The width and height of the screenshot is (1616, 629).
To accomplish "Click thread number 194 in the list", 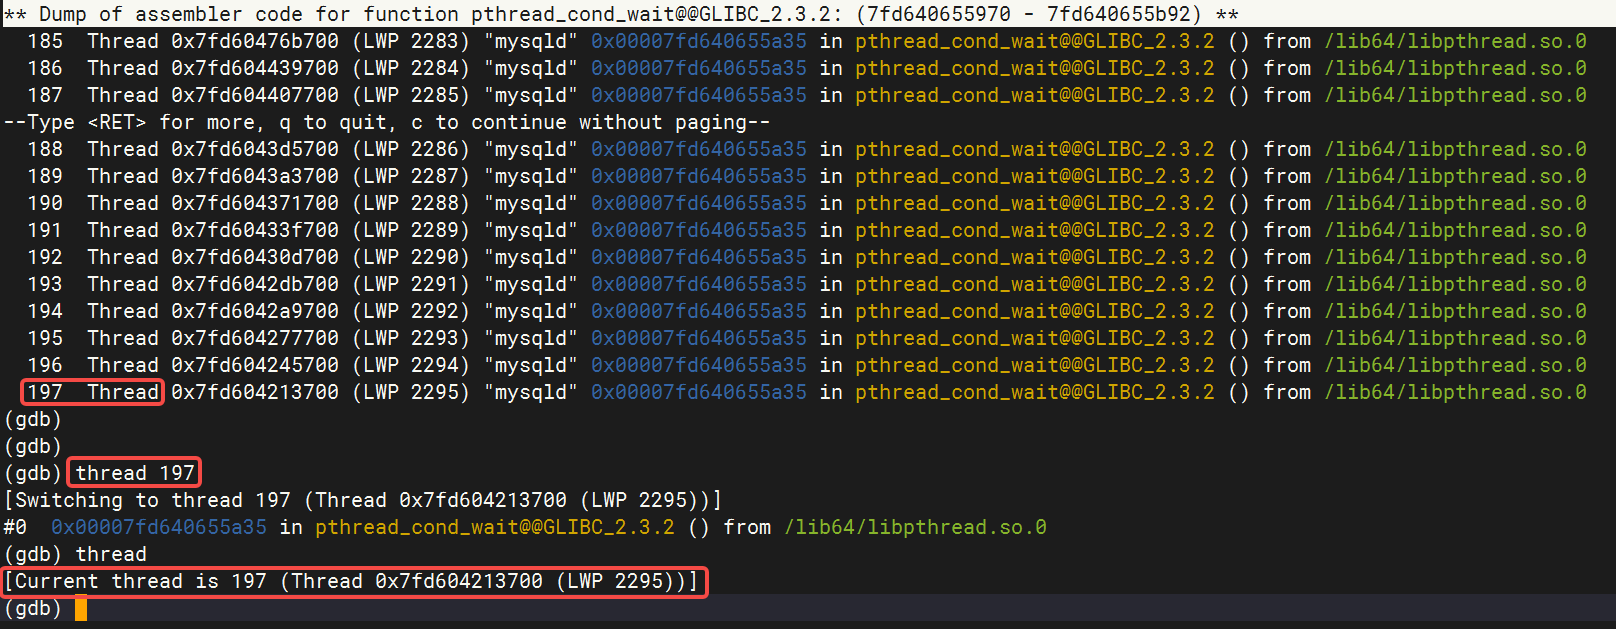I will pos(45,311).
